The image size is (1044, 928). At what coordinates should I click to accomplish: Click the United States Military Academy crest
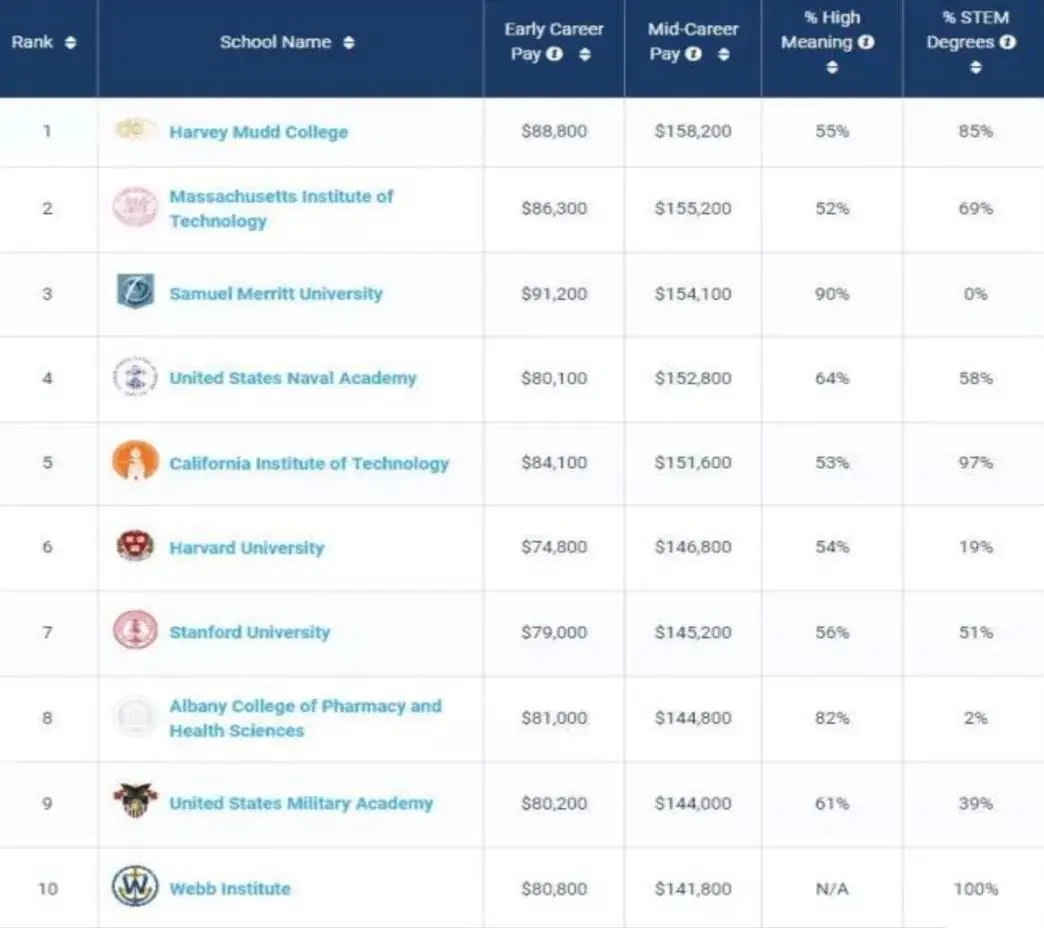coord(135,802)
